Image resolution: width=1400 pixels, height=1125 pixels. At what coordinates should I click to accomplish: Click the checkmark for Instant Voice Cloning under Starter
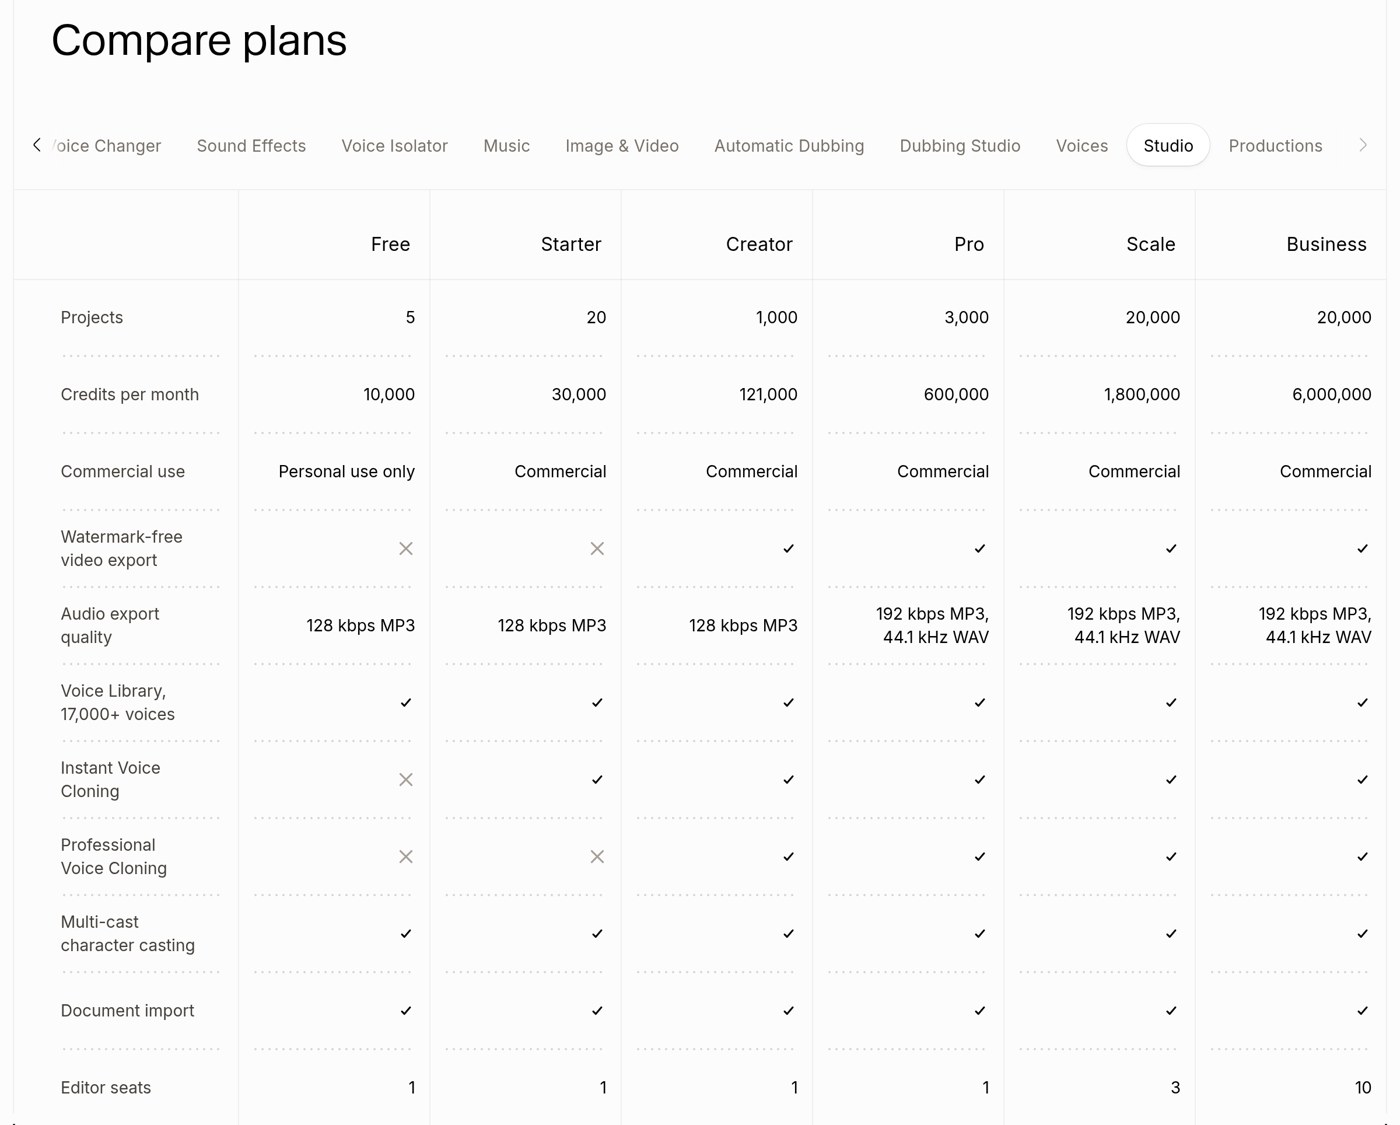(598, 780)
